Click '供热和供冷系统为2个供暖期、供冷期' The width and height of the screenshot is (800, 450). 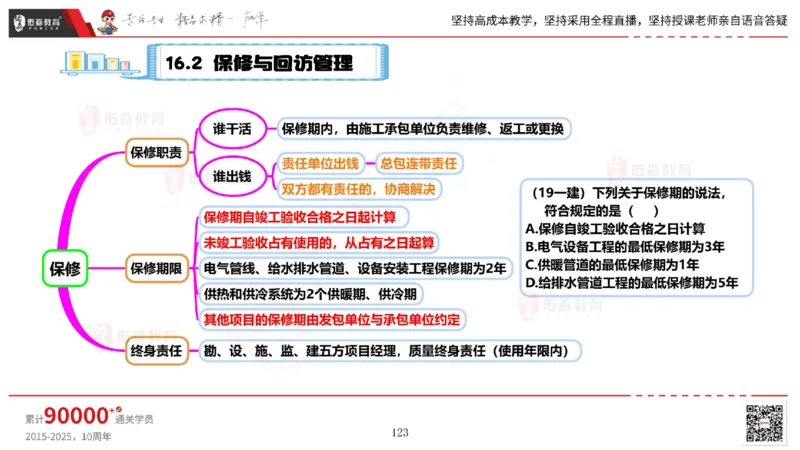pyautogui.click(x=310, y=294)
